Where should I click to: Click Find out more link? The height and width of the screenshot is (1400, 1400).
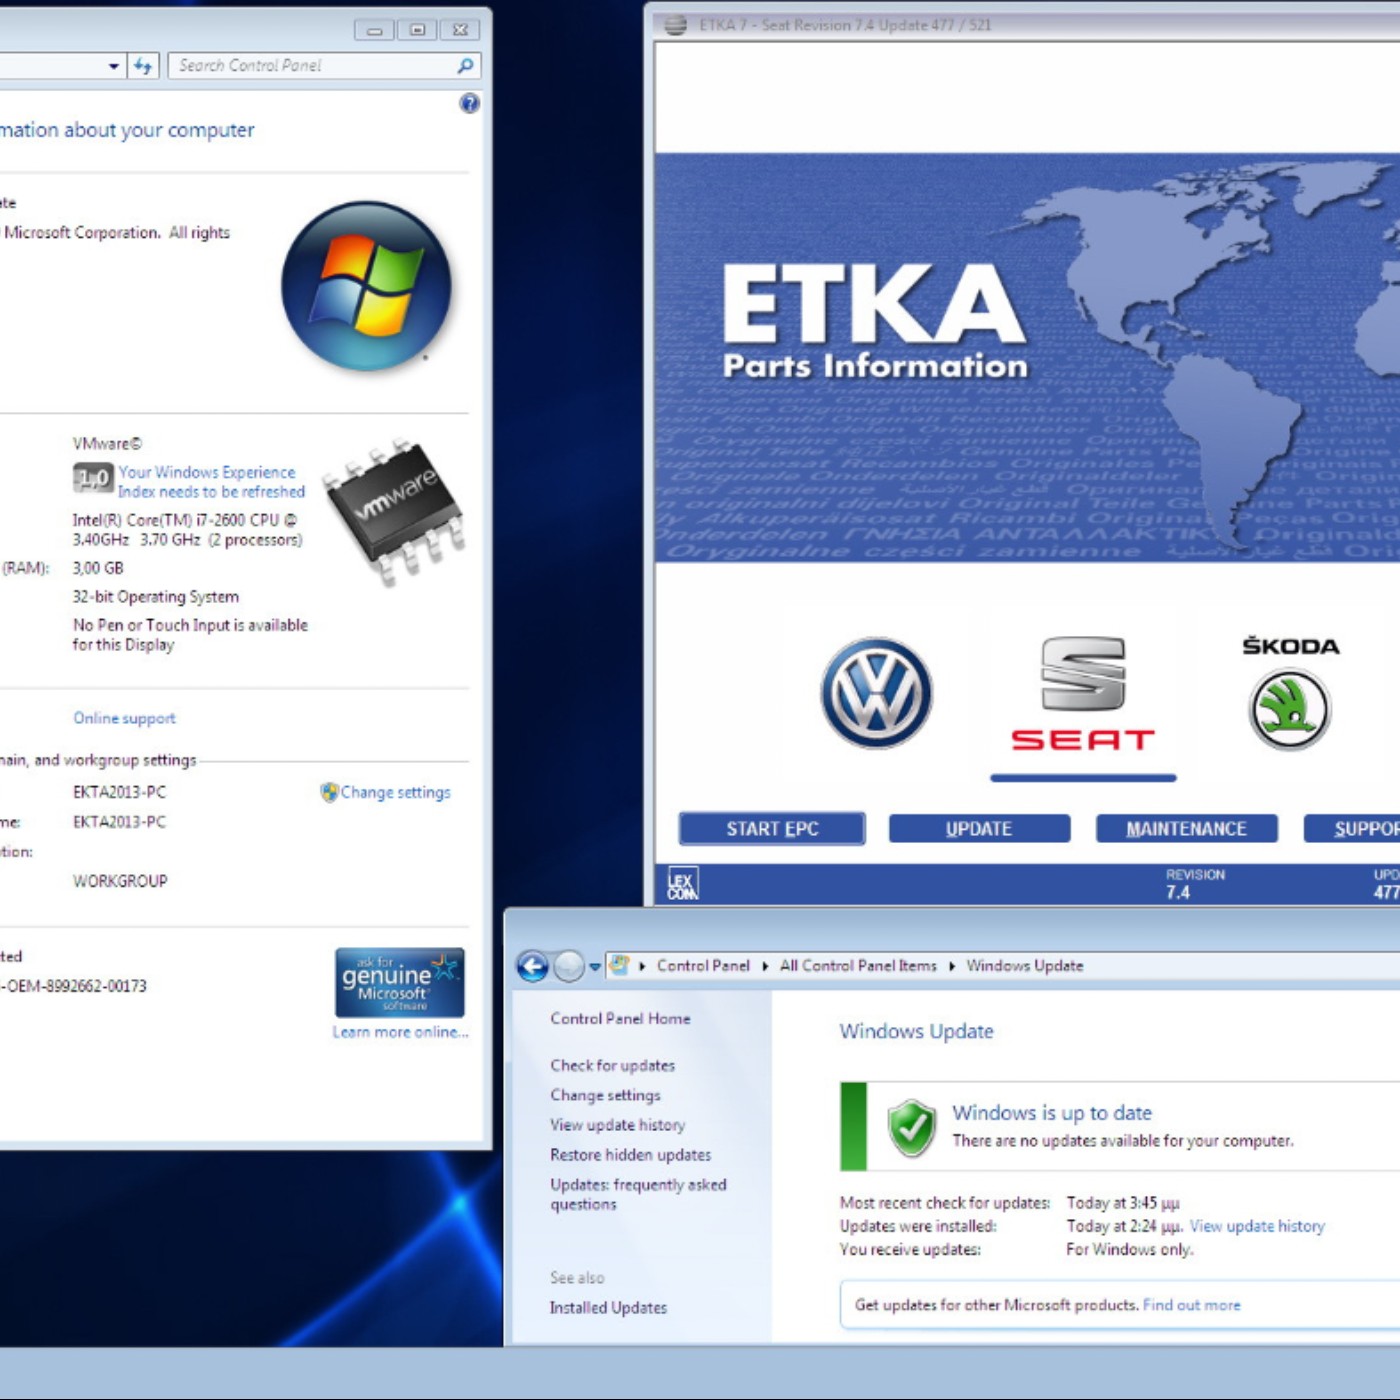point(1191,1305)
